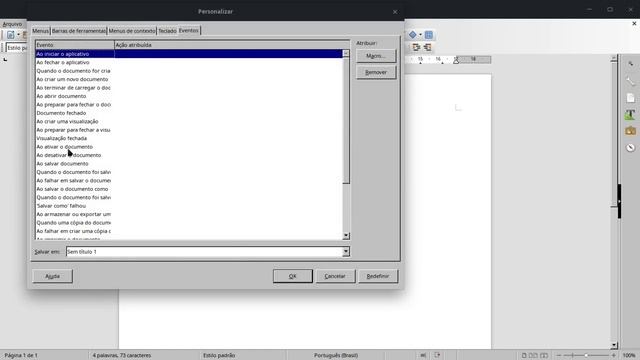The image size is (640, 360).
Task: Select multi-page view in status bar
Action: [533, 356]
